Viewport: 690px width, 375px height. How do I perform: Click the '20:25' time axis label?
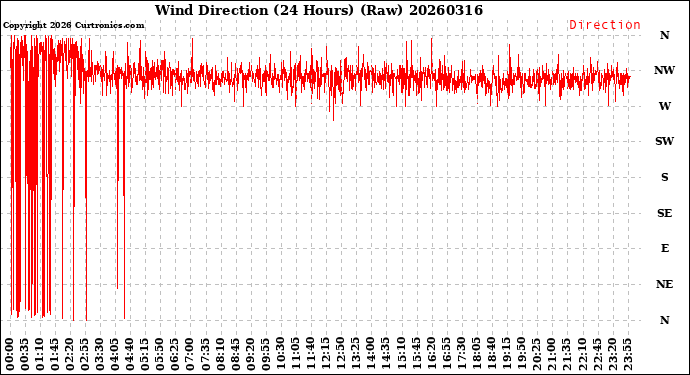click(x=536, y=354)
